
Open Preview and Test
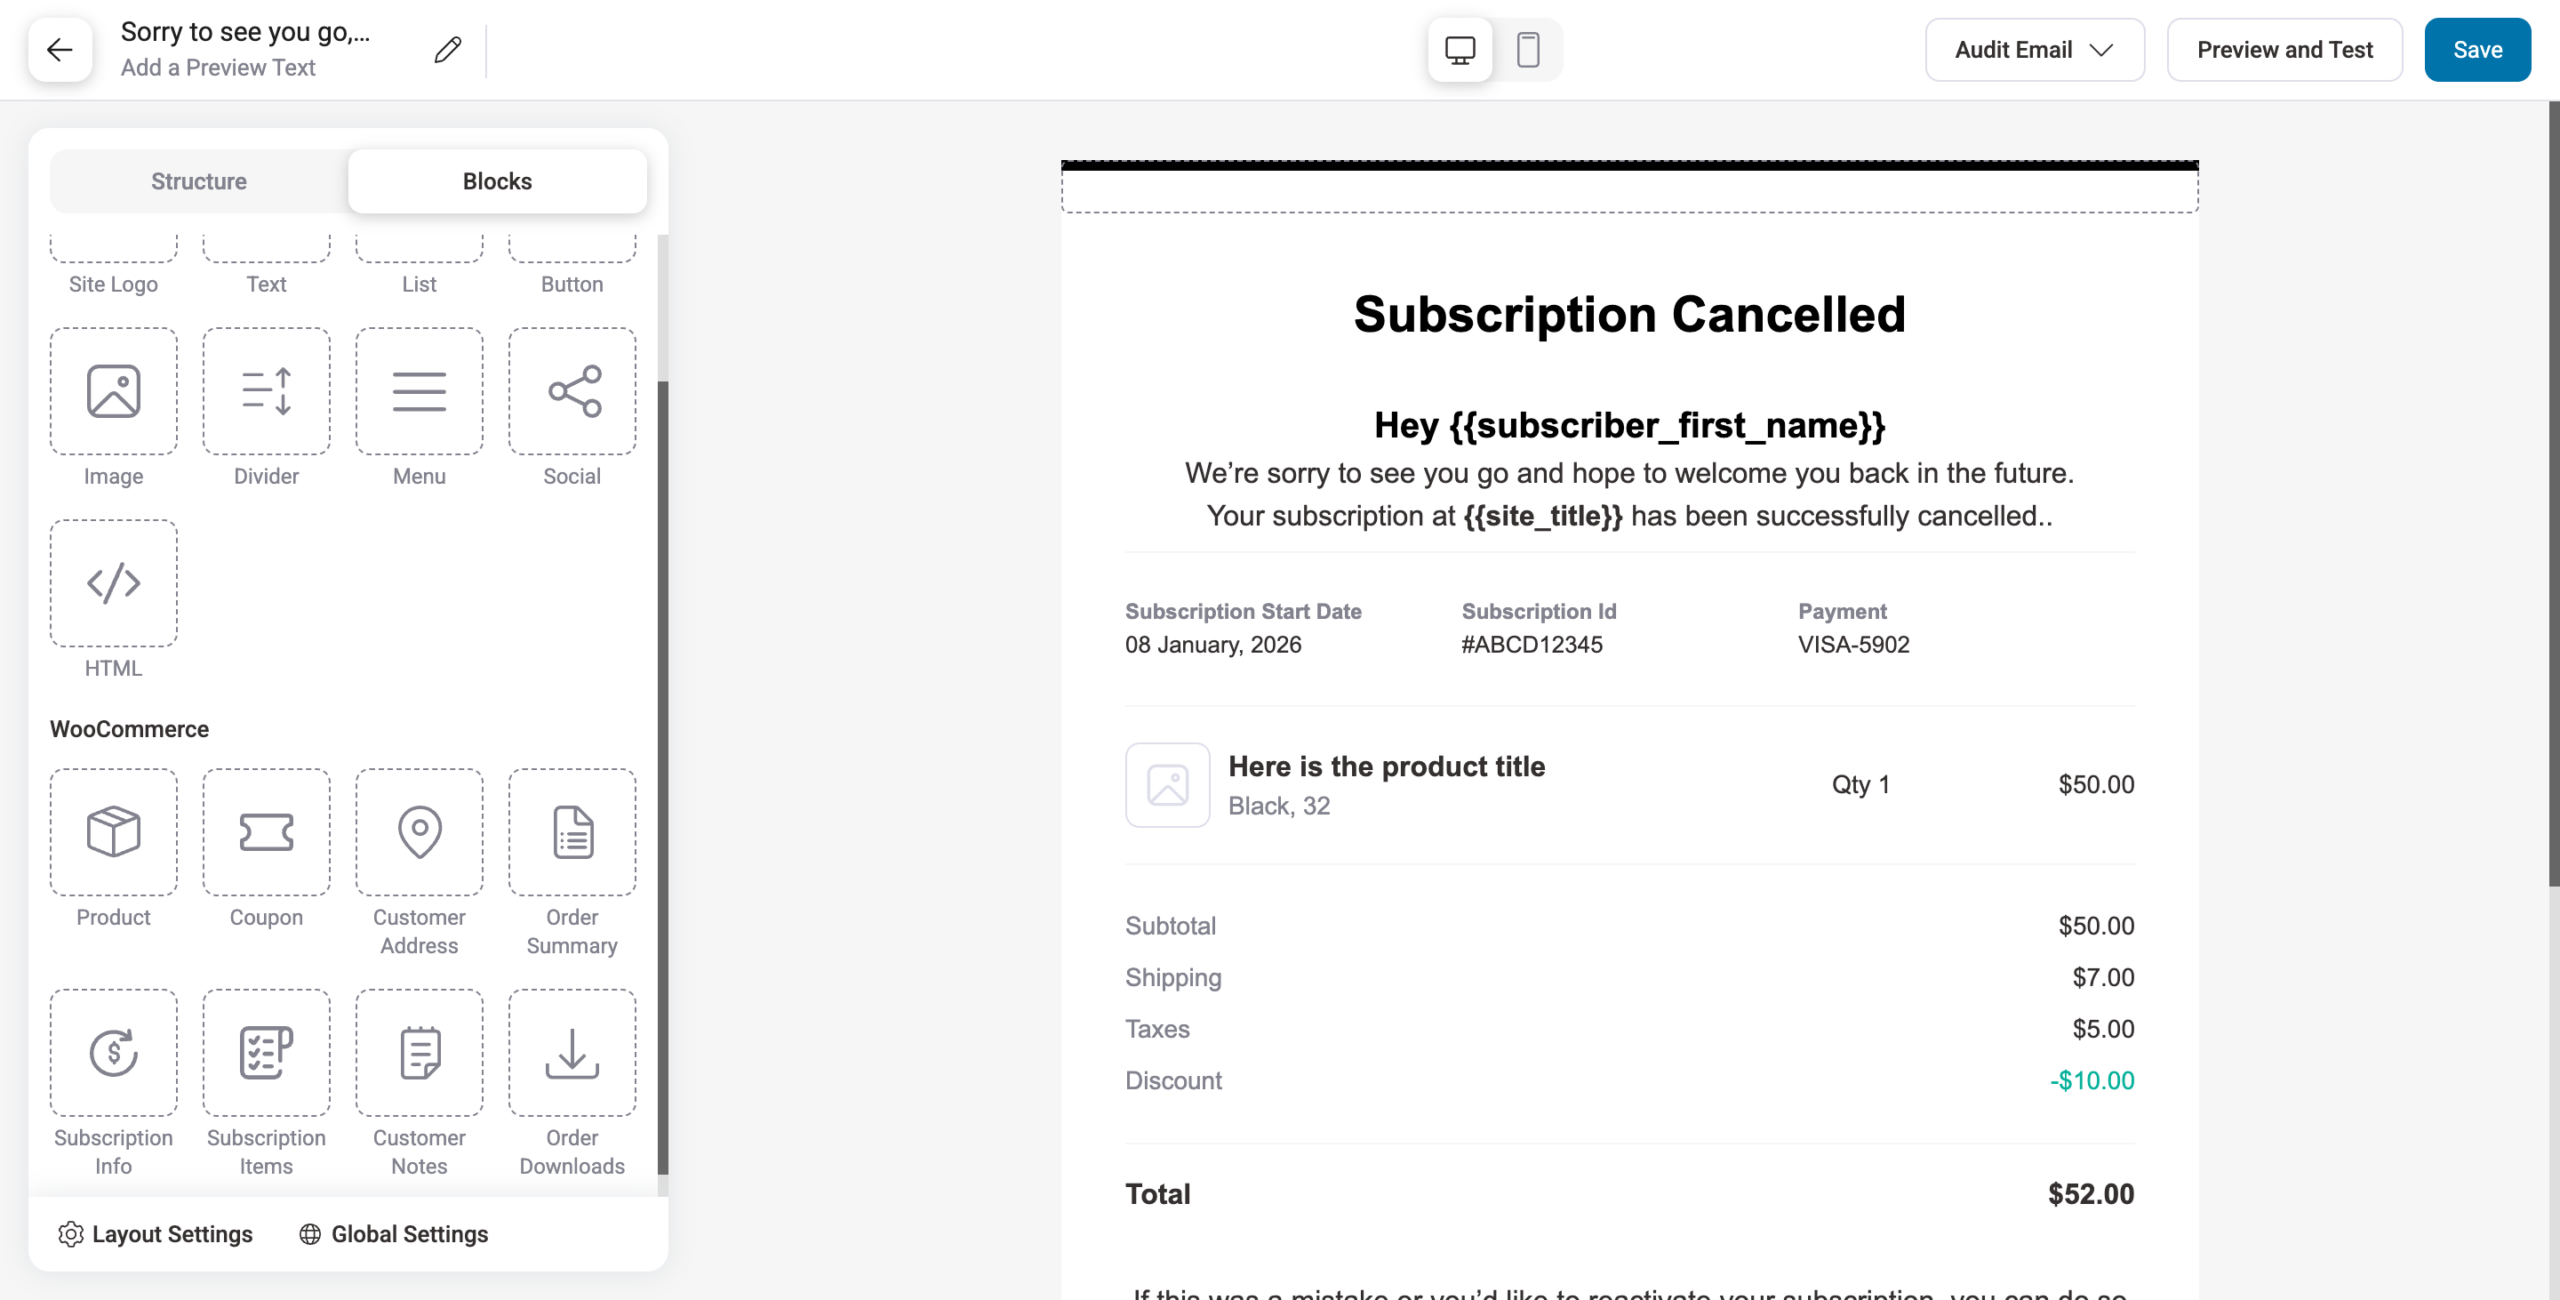(x=2284, y=49)
